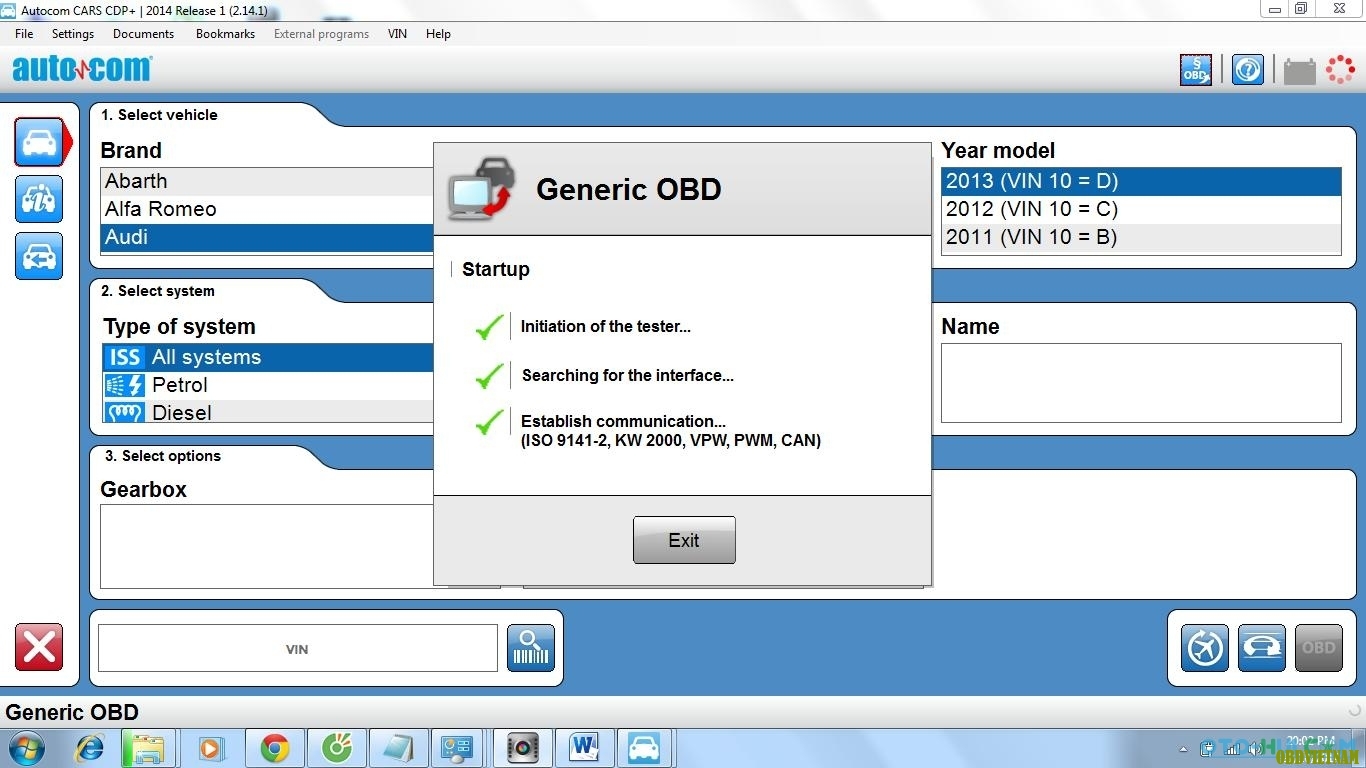Open the File menu
This screenshot has width=1366, height=768.
pyautogui.click(x=24, y=33)
